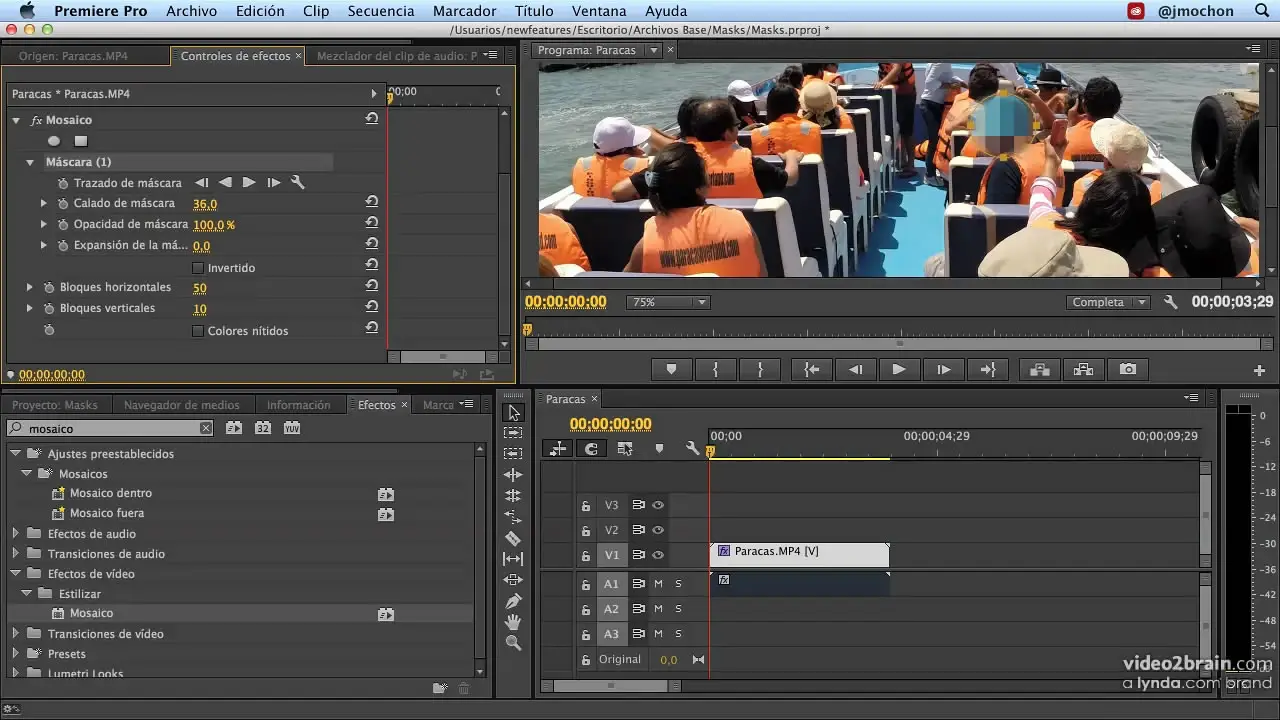Switch to the Navegador de medios tab
The height and width of the screenshot is (720, 1280).
click(x=181, y=405)
